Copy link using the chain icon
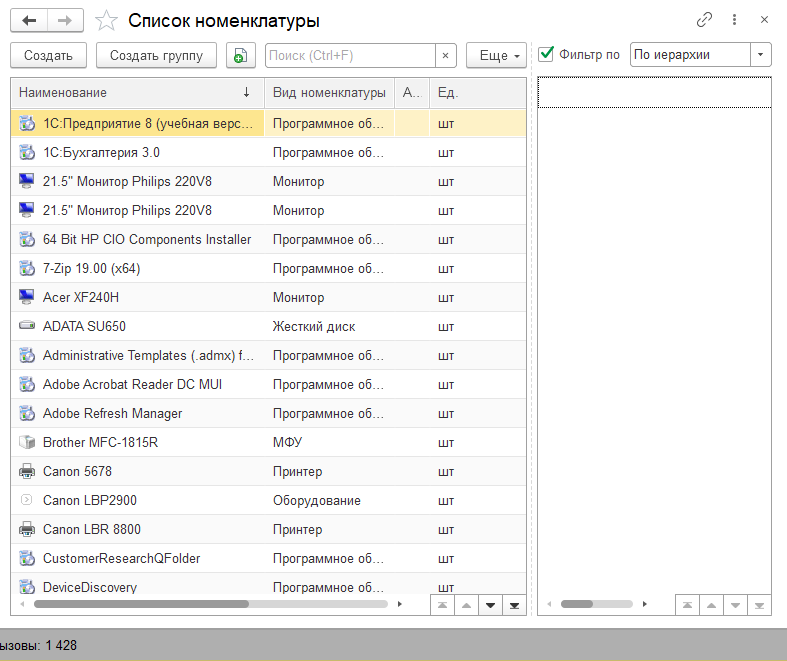The image size is (787, 661). tap(705, 20)
